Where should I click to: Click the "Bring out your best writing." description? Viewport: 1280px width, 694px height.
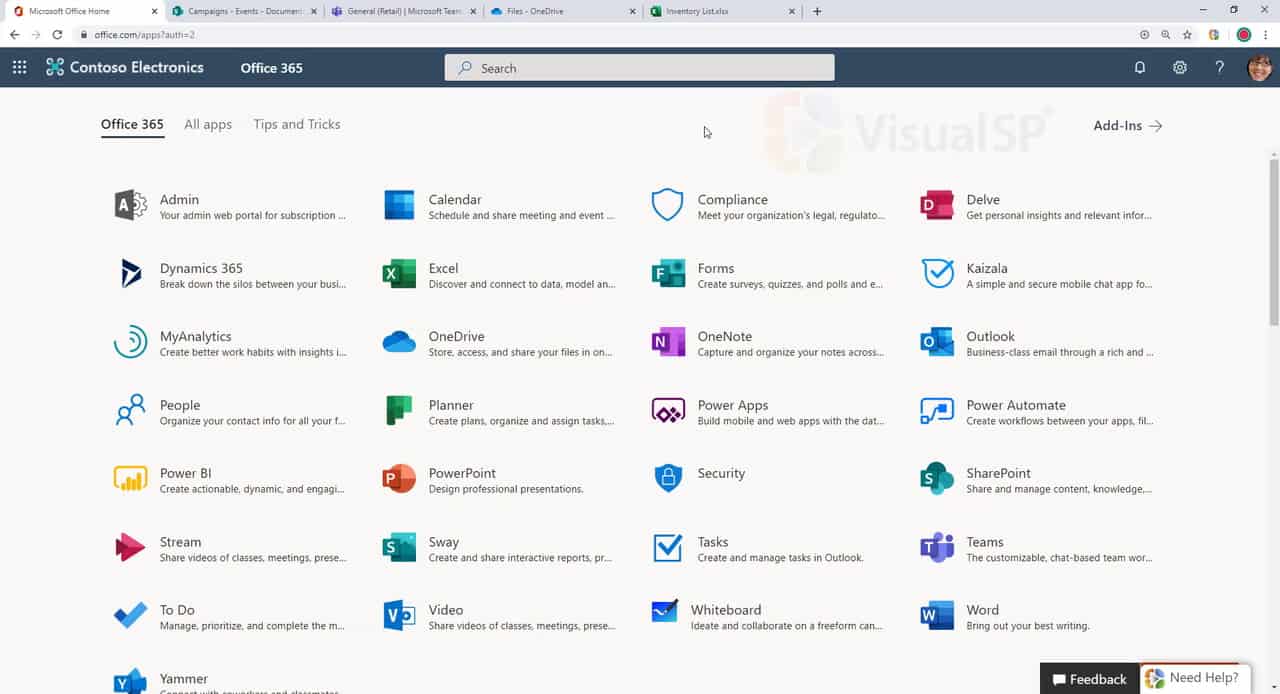coord(1028,626)
